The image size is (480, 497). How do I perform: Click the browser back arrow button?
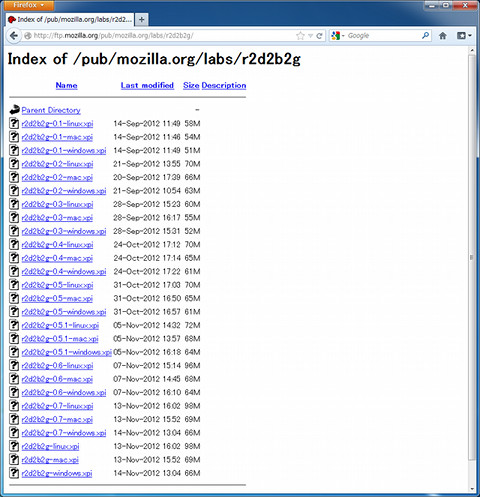14,36
